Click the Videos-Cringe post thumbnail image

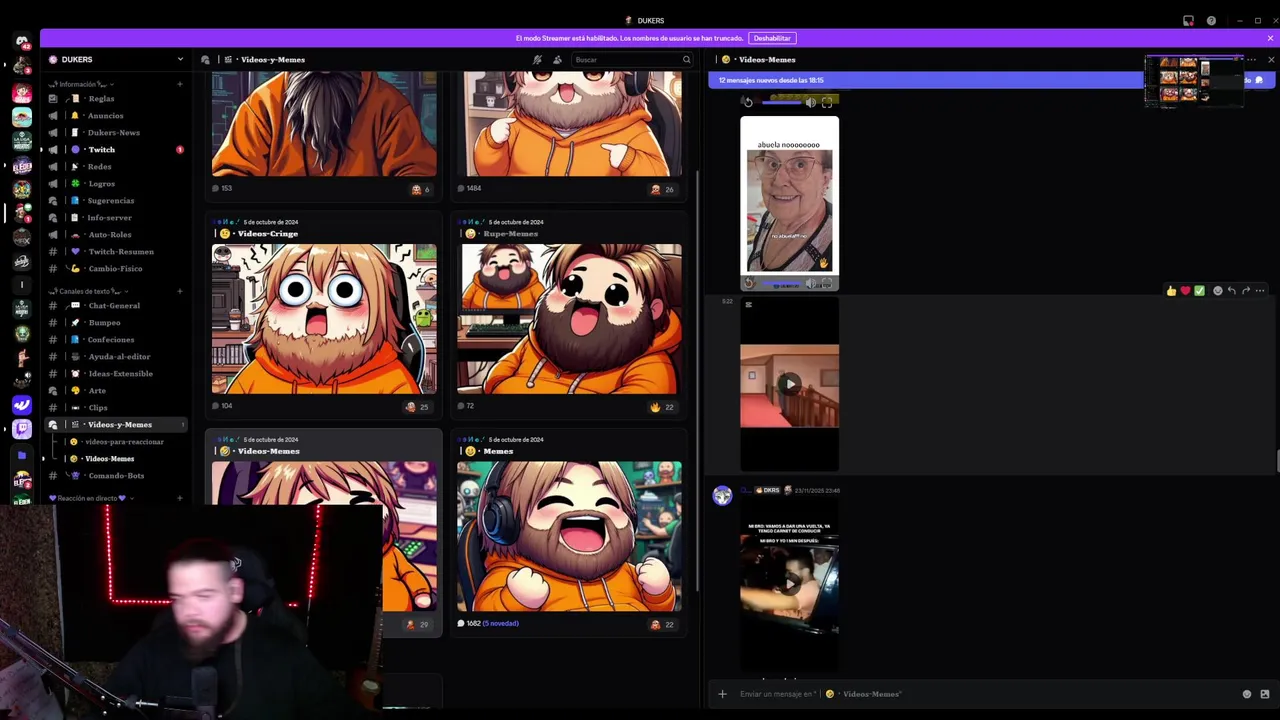[324, 319]
